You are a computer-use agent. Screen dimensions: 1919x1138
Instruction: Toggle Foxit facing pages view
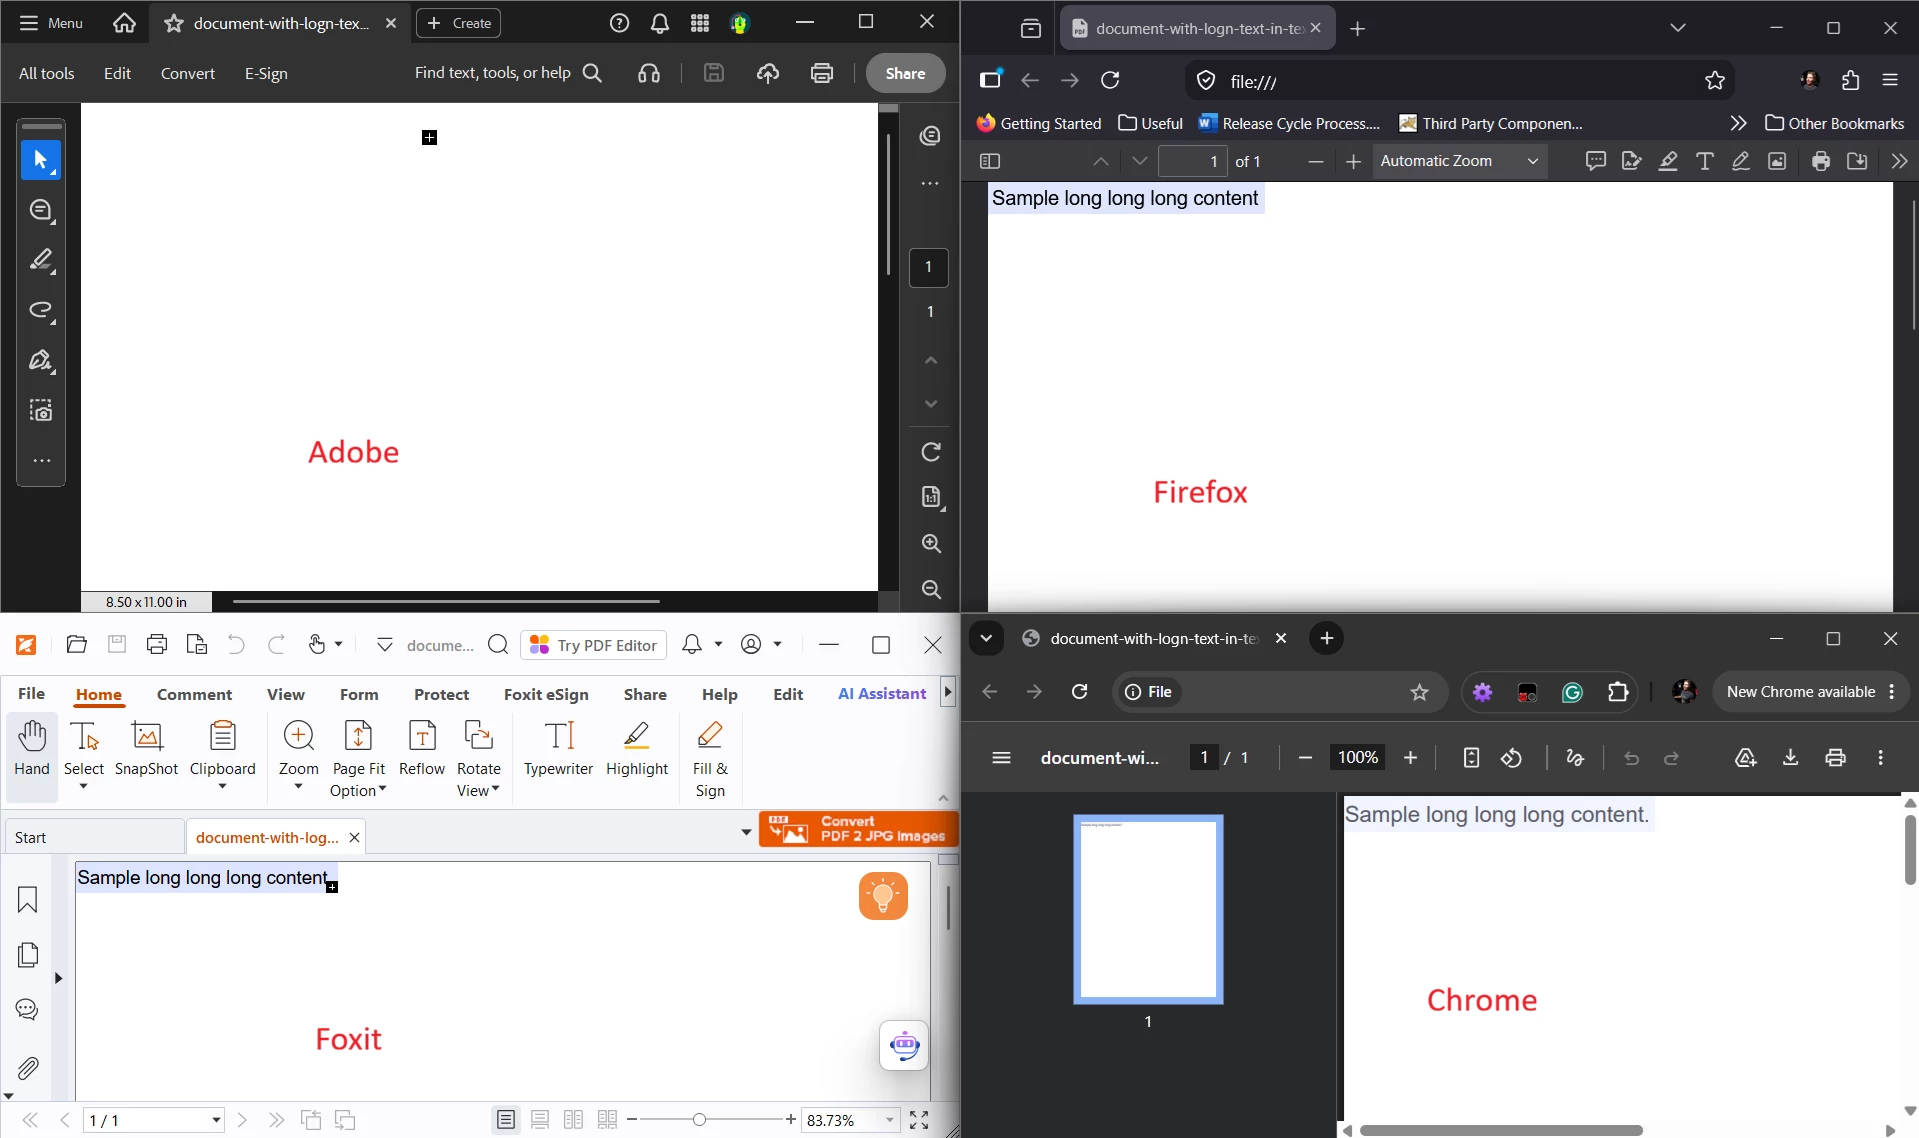tap(573, 1120)
